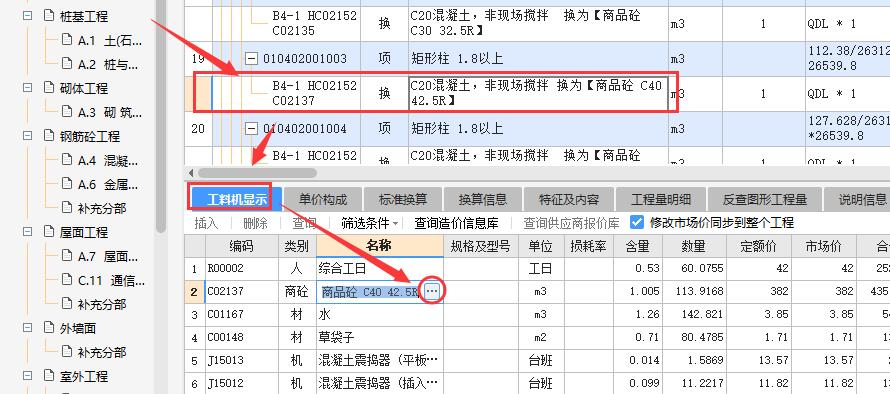Toggle 修改市场价同步到整个工程 checkbox

637,223
